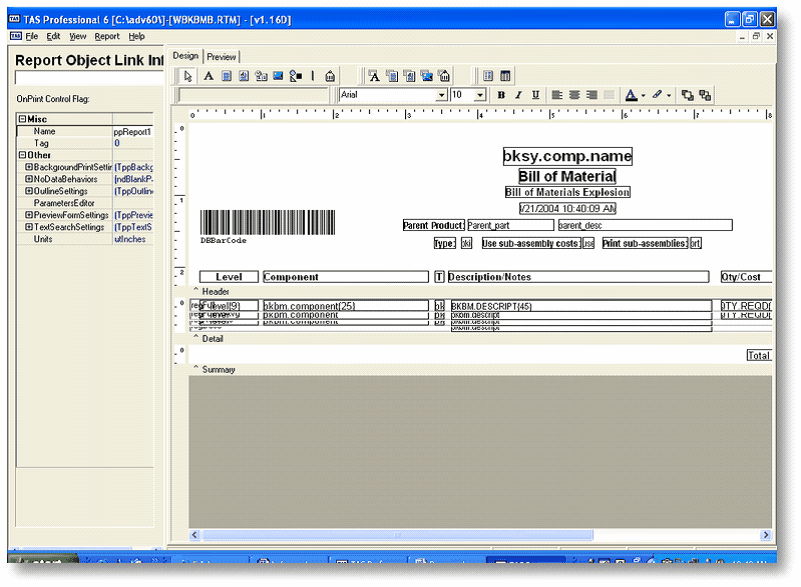Open the font size dropdown

[480, 95]
